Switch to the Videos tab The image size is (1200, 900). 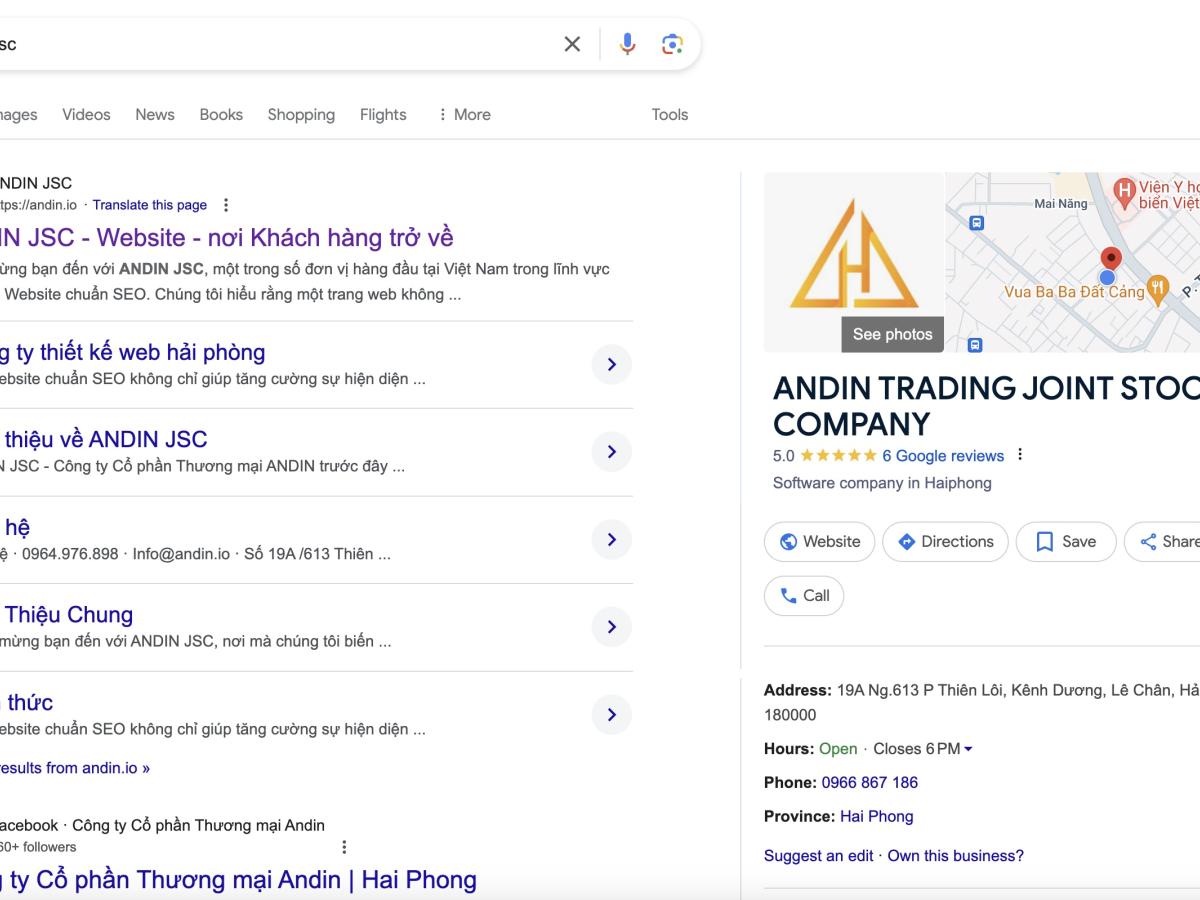86,115
